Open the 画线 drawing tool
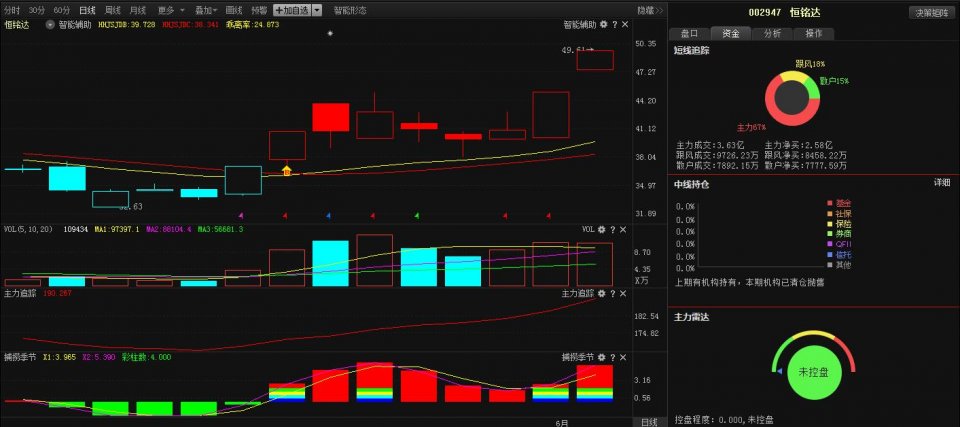The image size is (960, 427). pyautogui.click(x=234, y=10)
